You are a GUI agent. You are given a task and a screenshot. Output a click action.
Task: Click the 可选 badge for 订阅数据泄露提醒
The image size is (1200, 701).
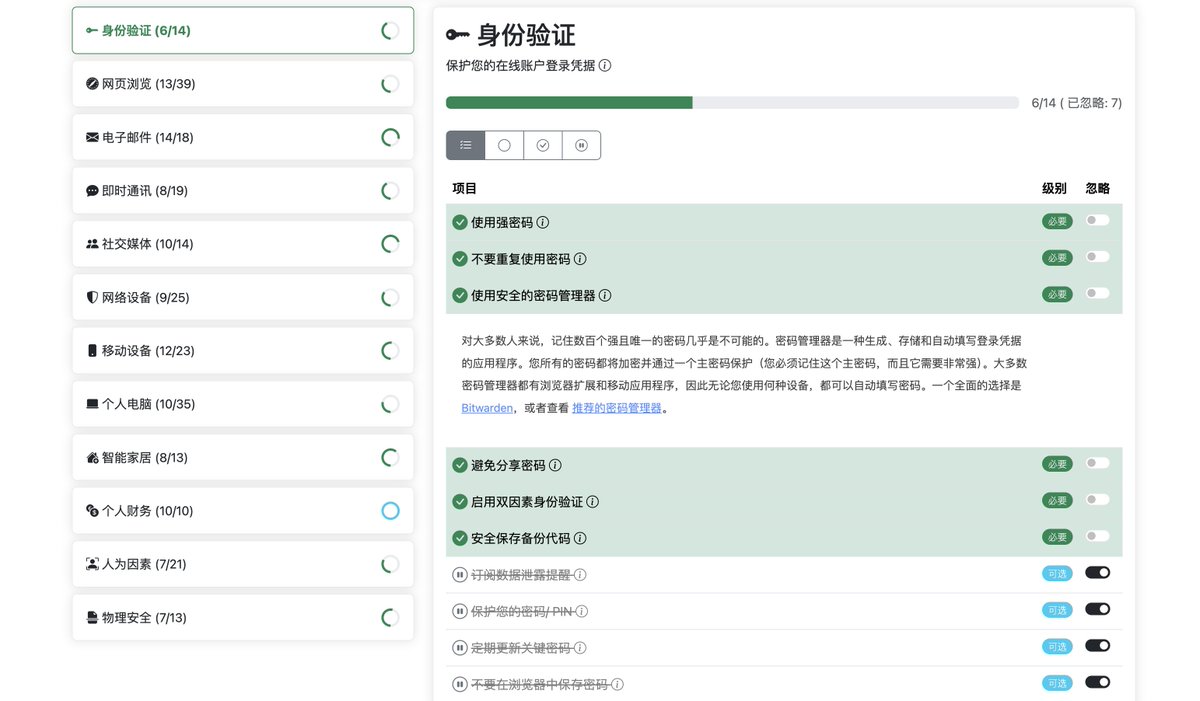click(x=1057, y=574)
